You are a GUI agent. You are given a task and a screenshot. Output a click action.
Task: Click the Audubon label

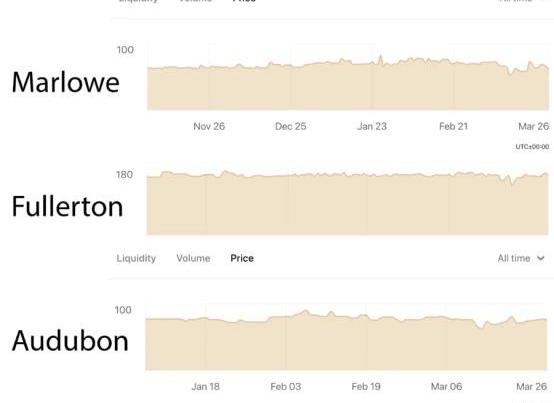(x=70, y=340)
